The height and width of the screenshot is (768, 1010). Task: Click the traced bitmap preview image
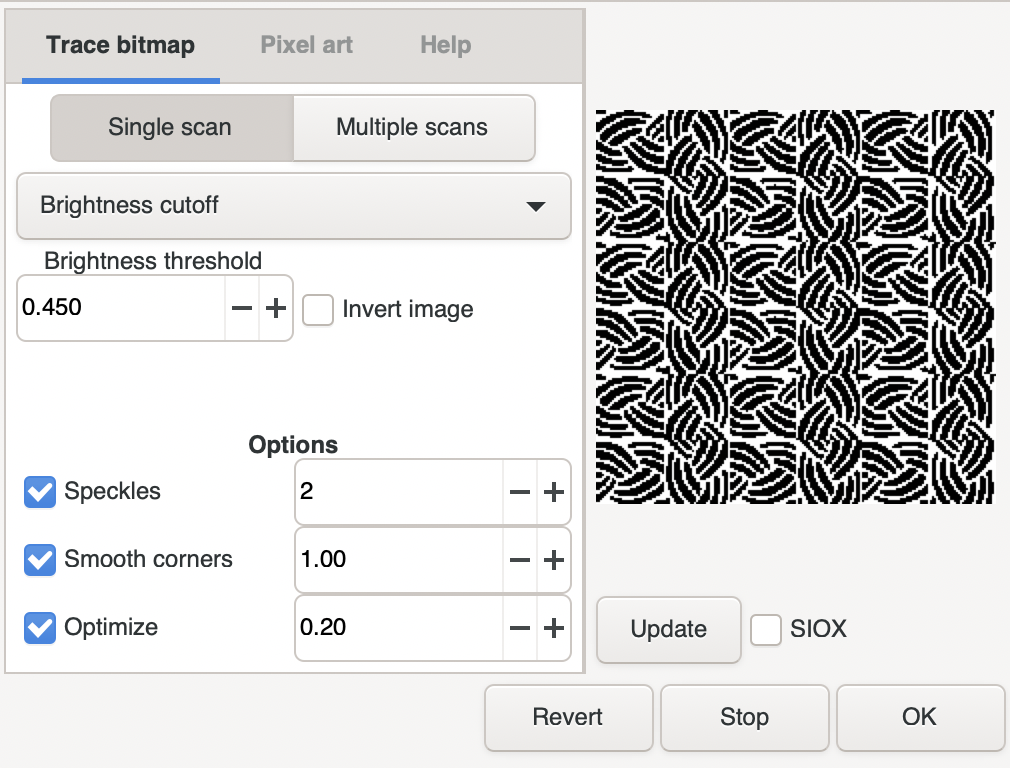pos(794,306)
